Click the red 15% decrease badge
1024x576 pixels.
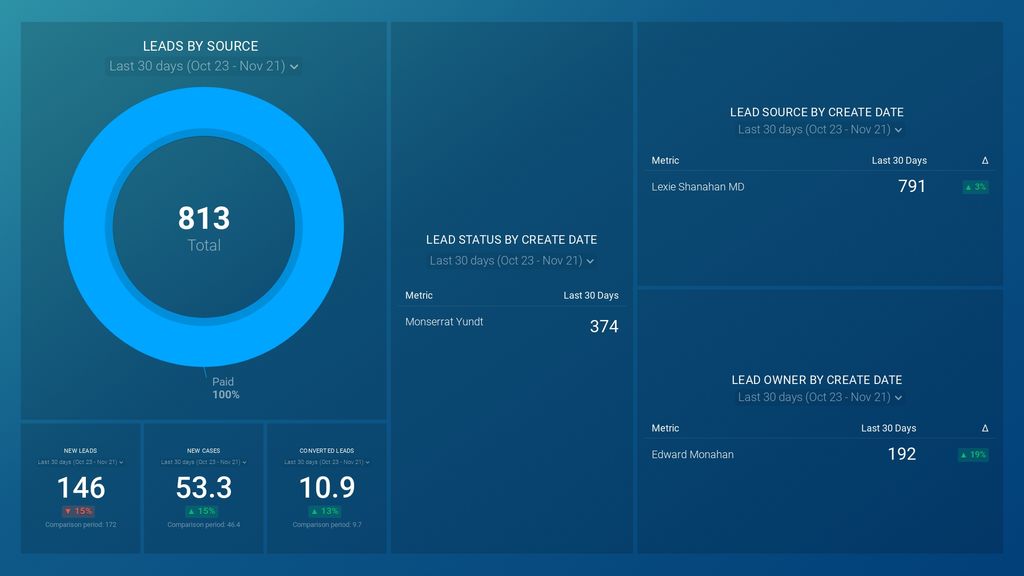(78, 511)
